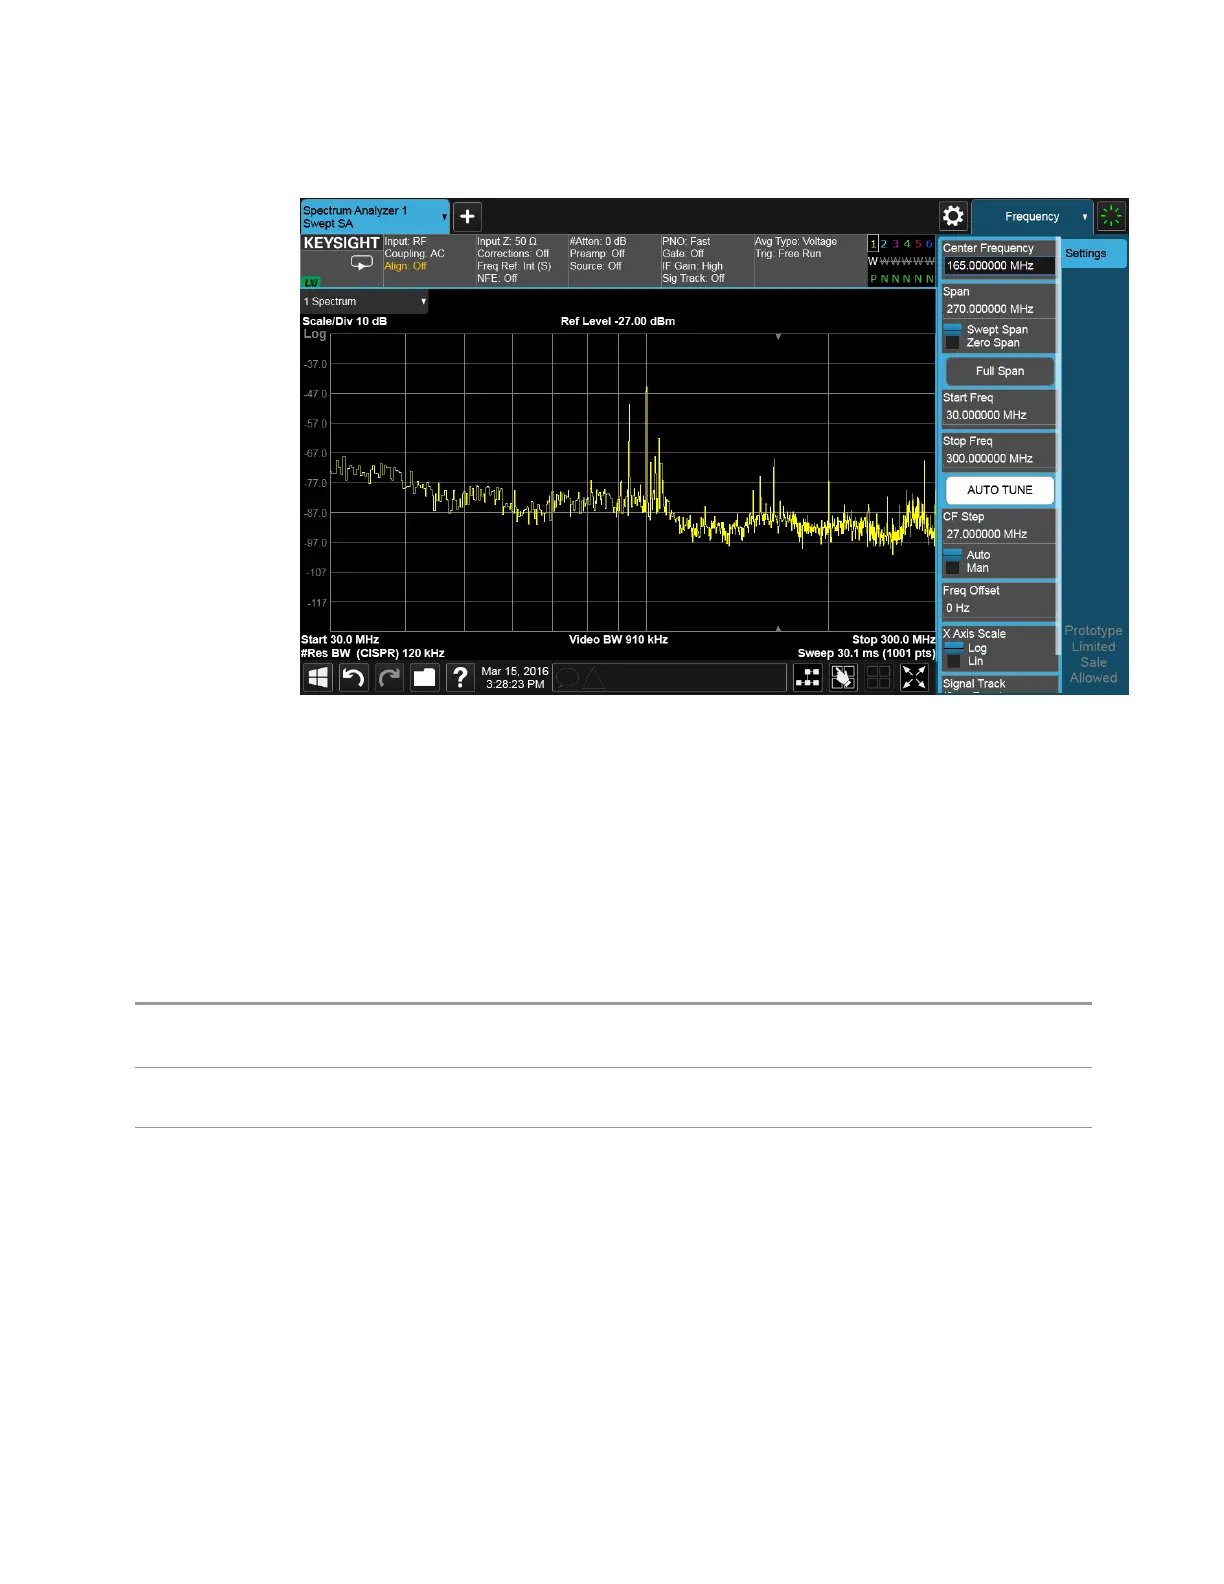
Task: Open the 1 Spectrum window dropdown
Action: [365, 301]
